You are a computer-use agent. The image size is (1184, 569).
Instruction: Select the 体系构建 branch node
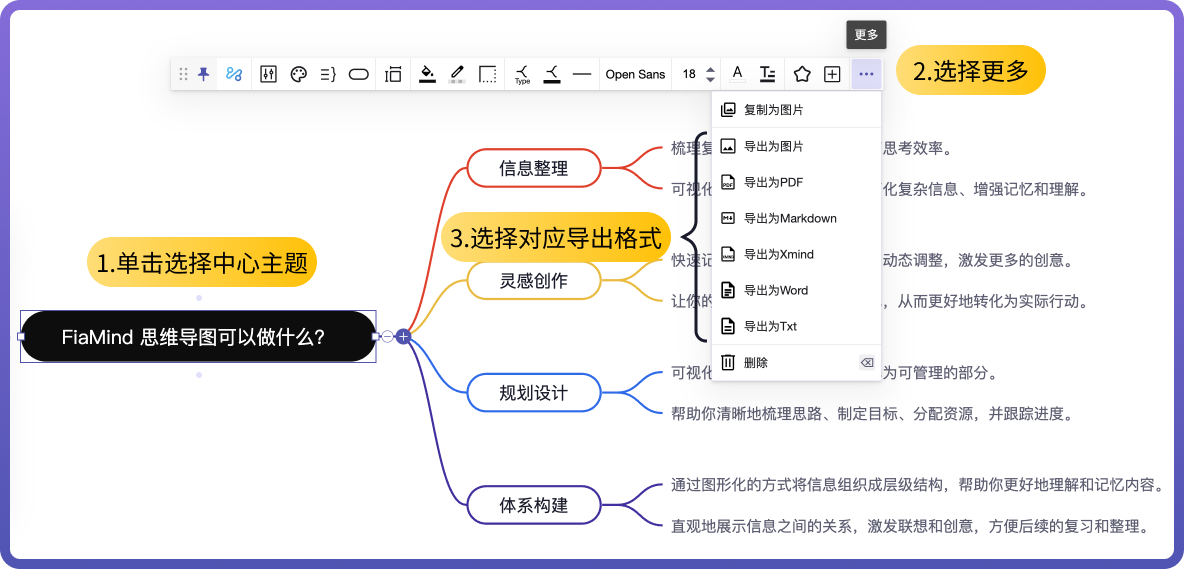tap(534, 505)
